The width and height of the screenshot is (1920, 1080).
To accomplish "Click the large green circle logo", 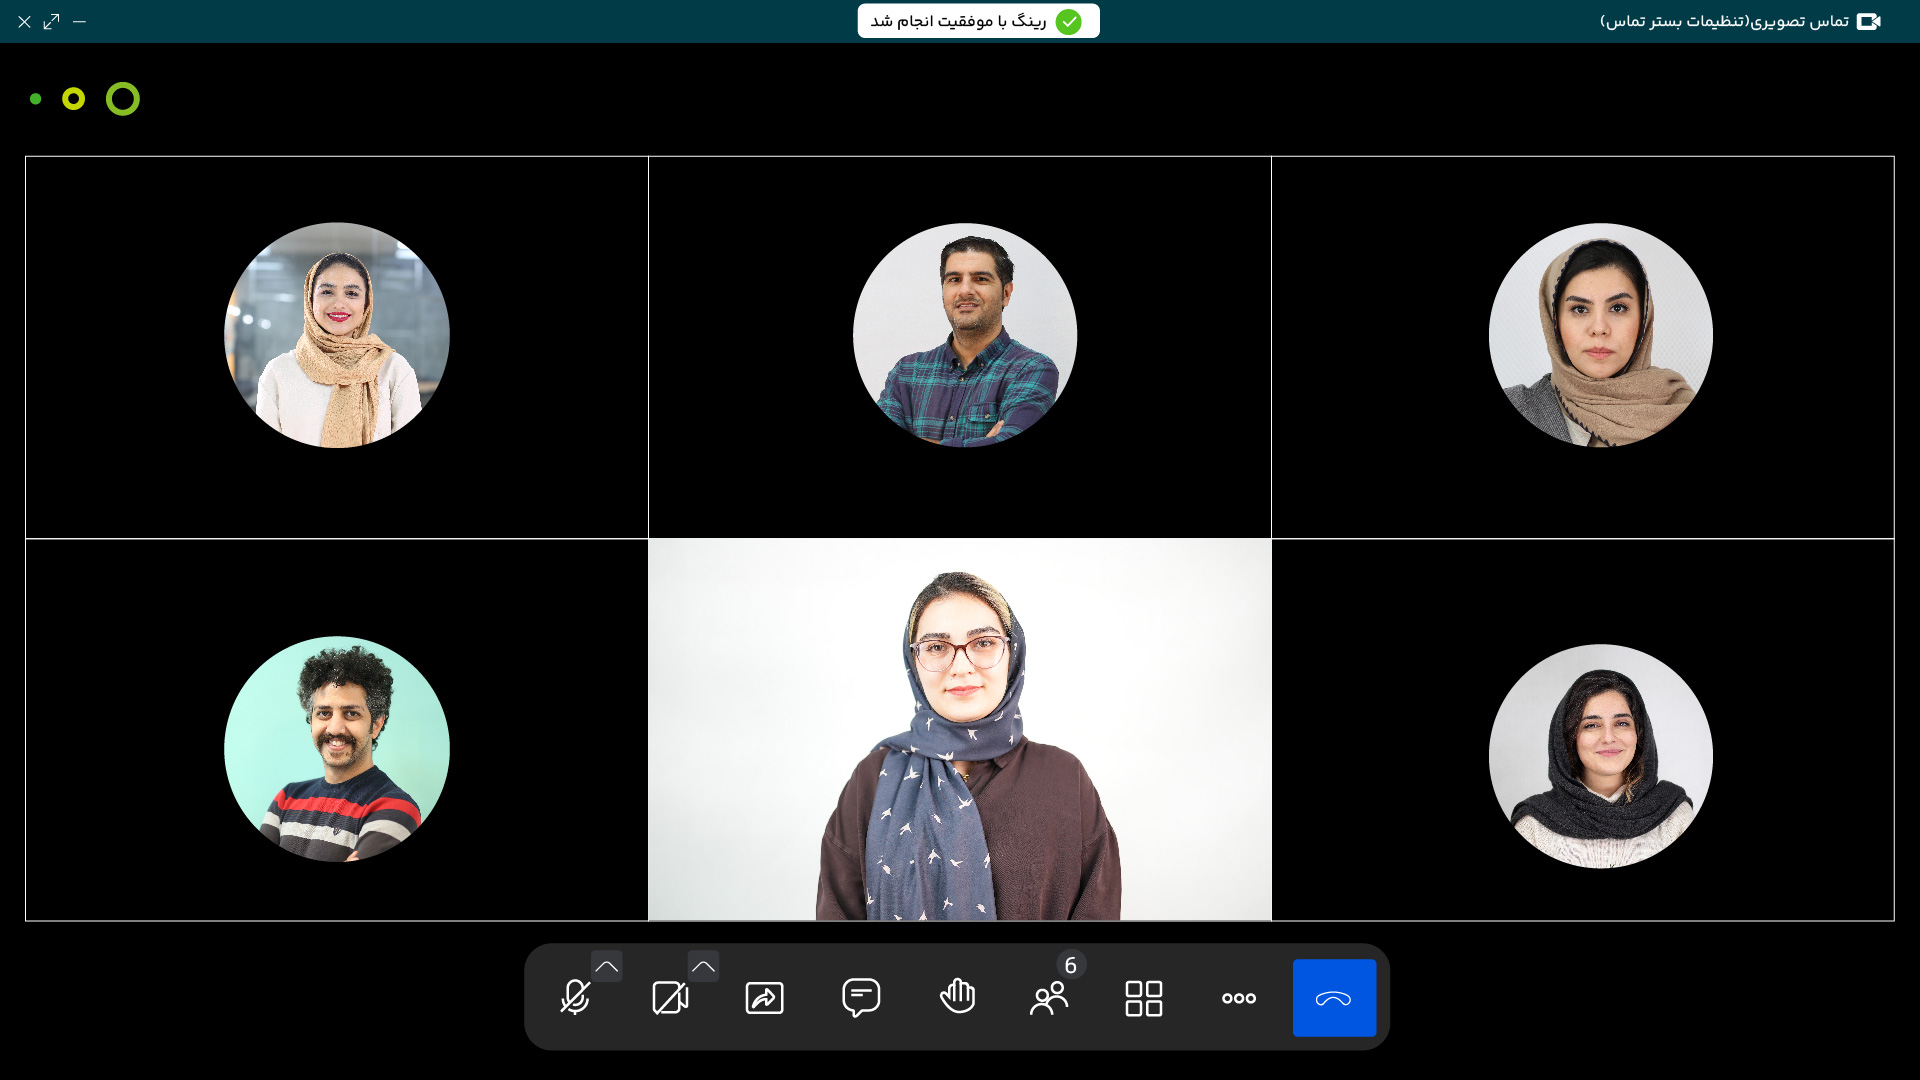I will click(x=123, y=99).
